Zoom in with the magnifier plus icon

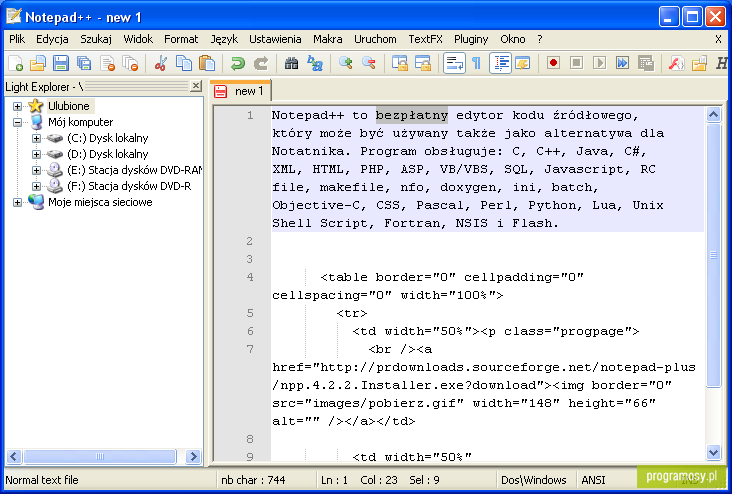point(345,63)
